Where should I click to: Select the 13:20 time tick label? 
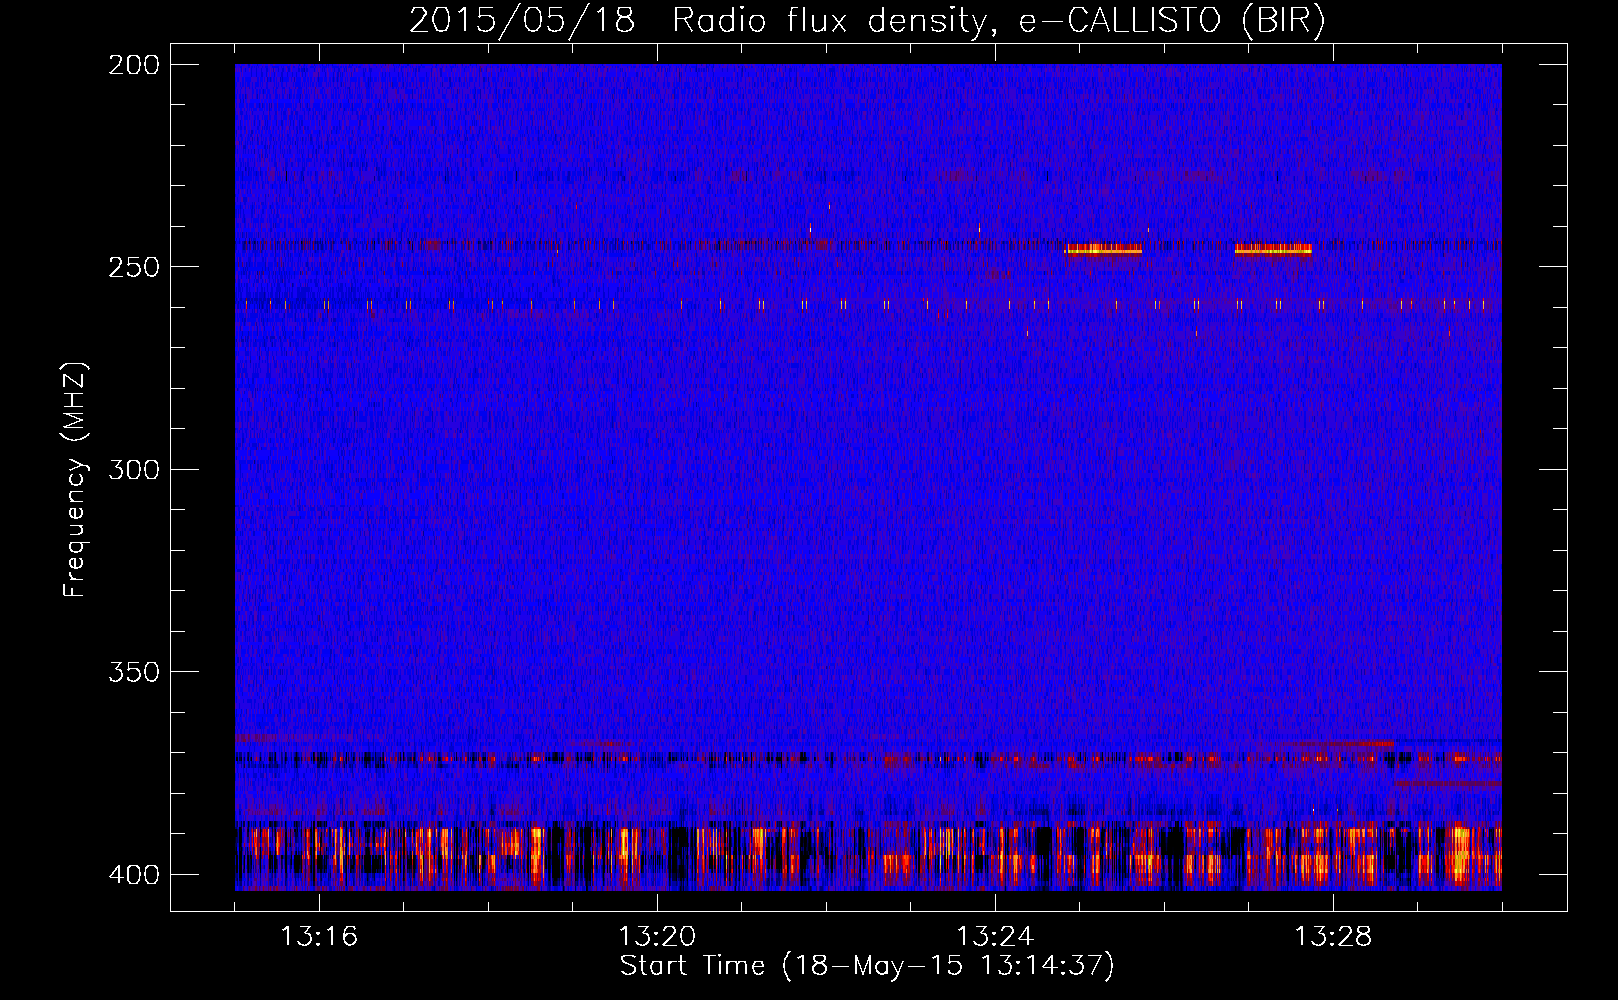(x=657, y=936)
